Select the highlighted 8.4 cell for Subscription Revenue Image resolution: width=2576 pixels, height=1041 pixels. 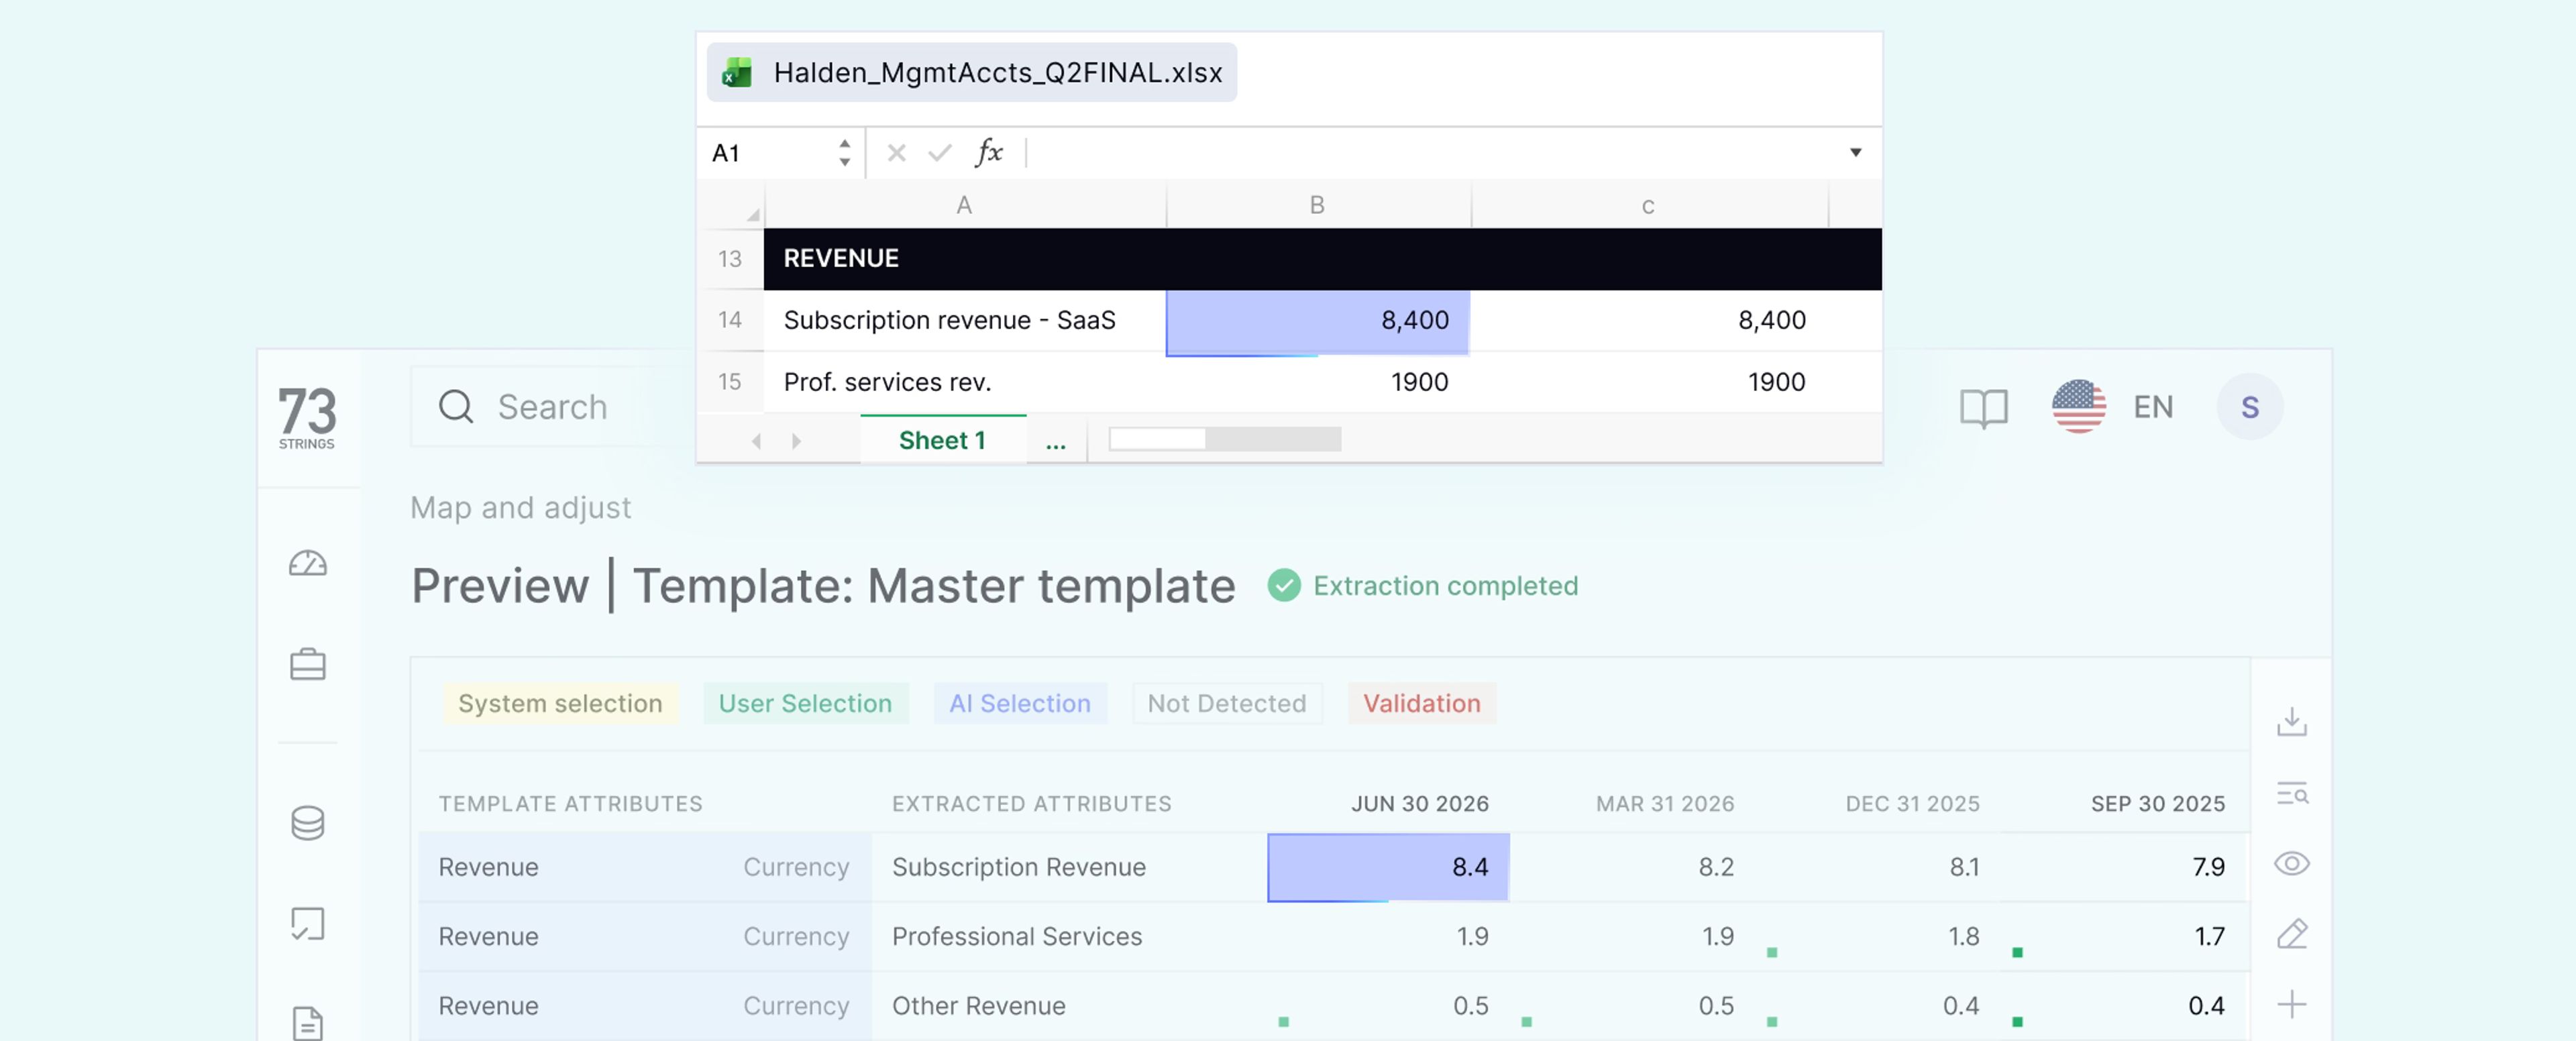pyautogui.click(x=1388, y=867)
